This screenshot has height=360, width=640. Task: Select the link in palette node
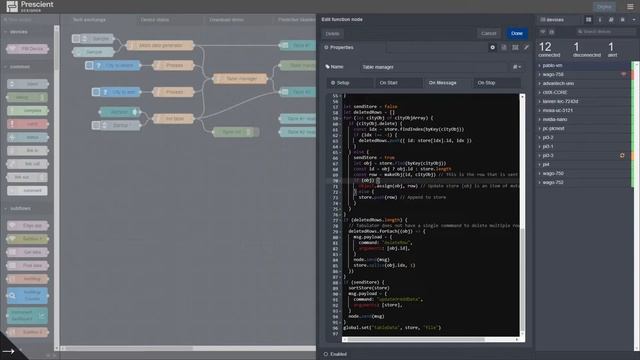(27, 151)
